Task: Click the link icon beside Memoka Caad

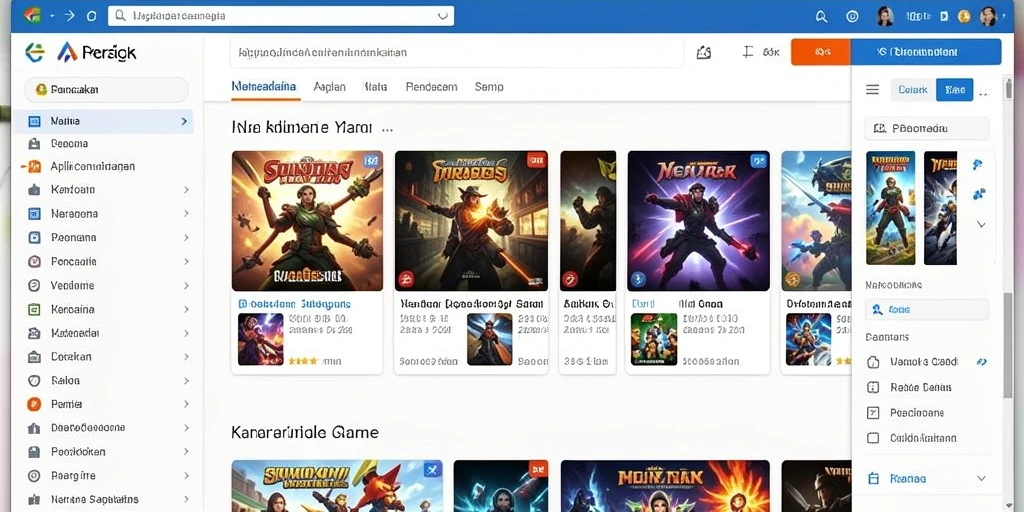Action: (981, 361)
